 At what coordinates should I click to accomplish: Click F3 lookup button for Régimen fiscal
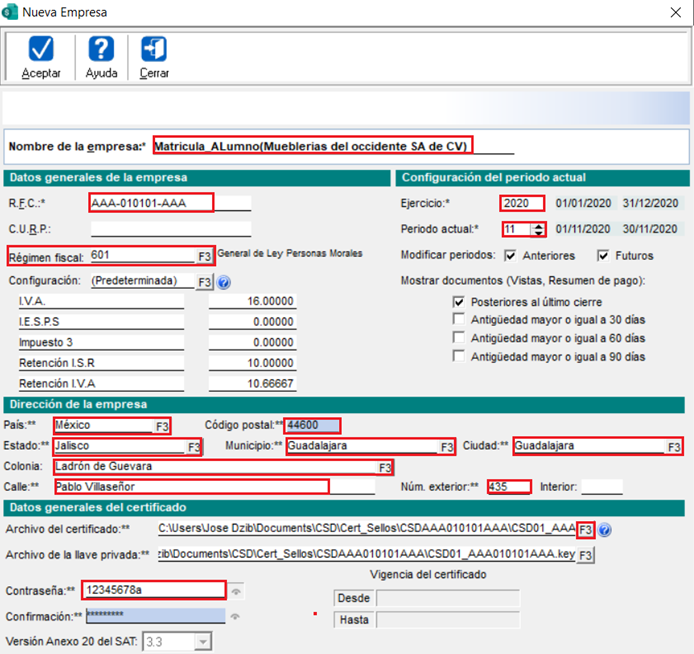tap(204, 255)
